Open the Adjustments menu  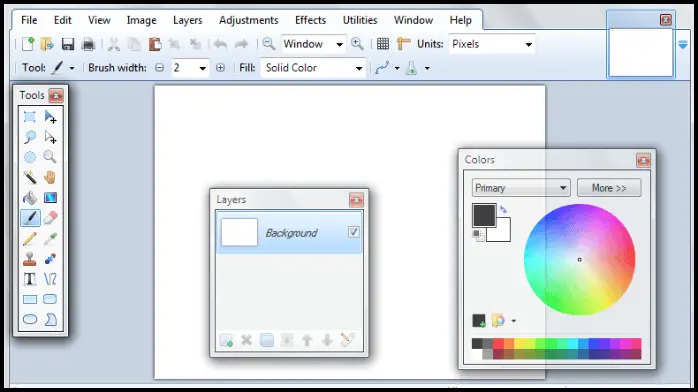[x=248, y=20]
